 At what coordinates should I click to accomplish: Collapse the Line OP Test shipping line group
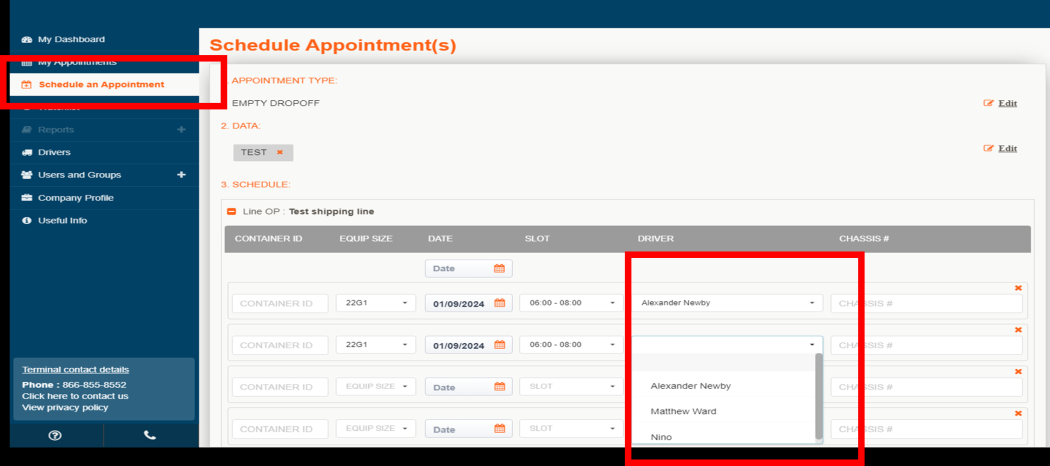232,212
